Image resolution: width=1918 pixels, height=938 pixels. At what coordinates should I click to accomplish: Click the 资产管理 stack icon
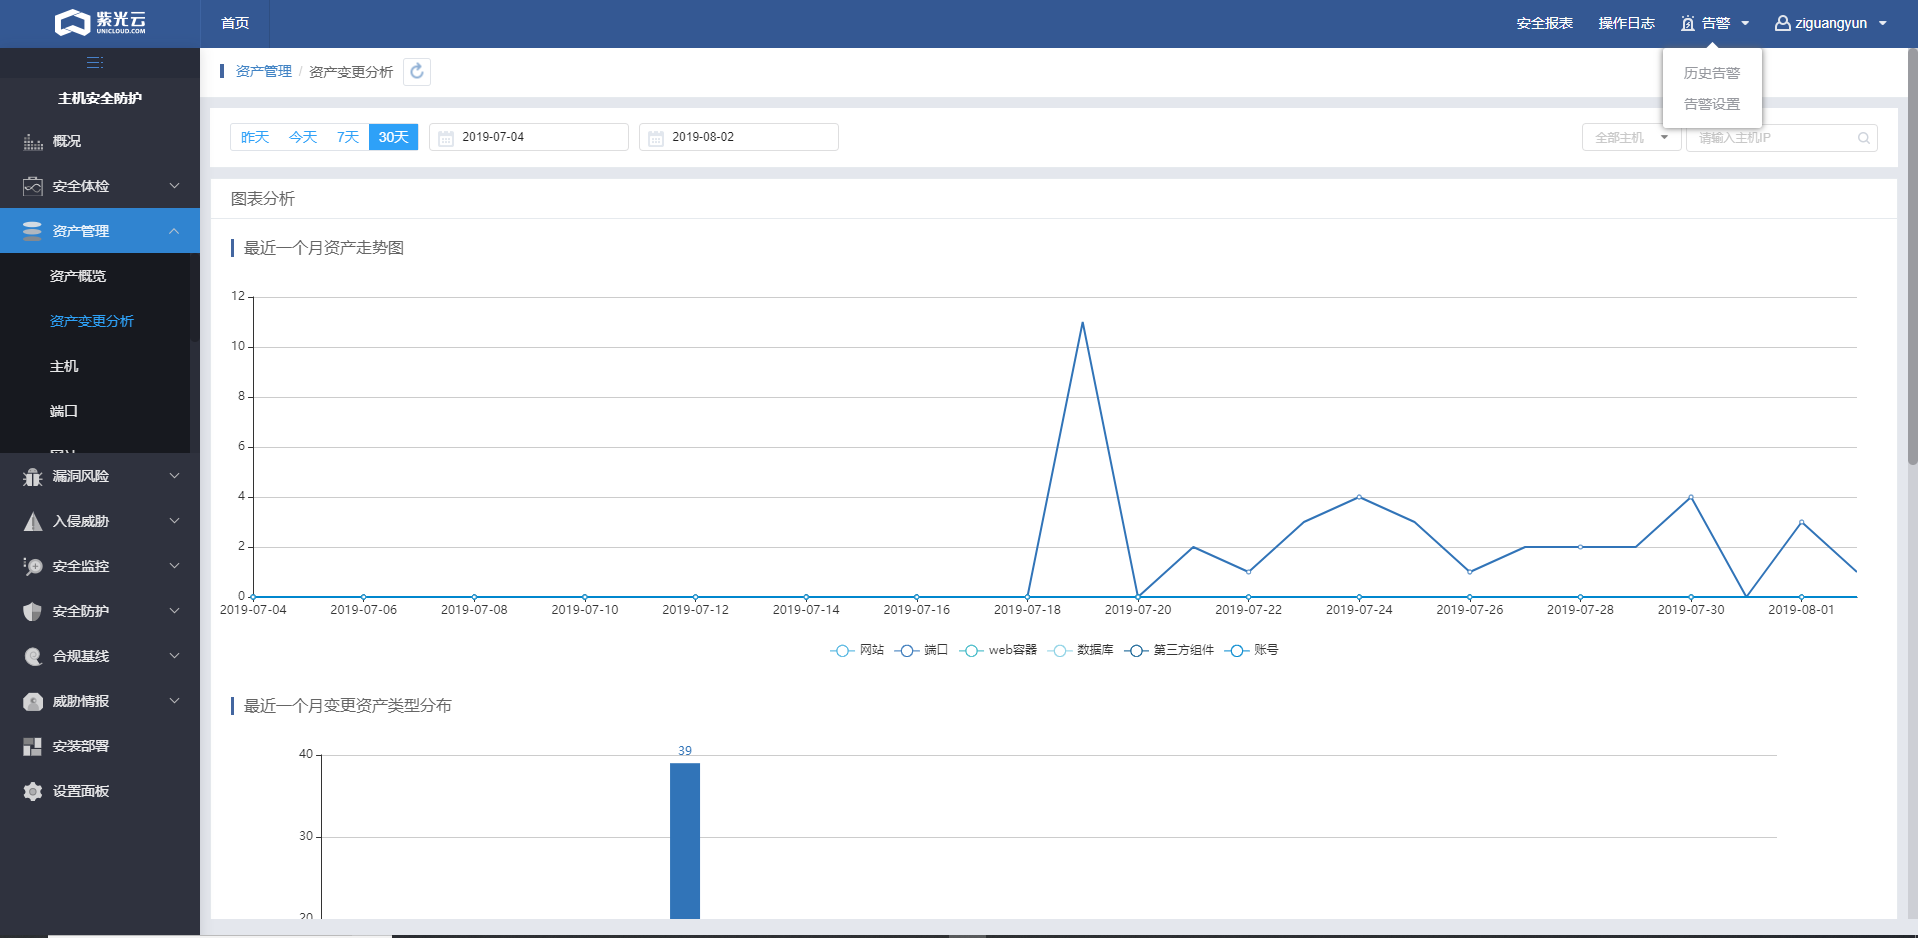pyautogui.click(x=33, y=231)
